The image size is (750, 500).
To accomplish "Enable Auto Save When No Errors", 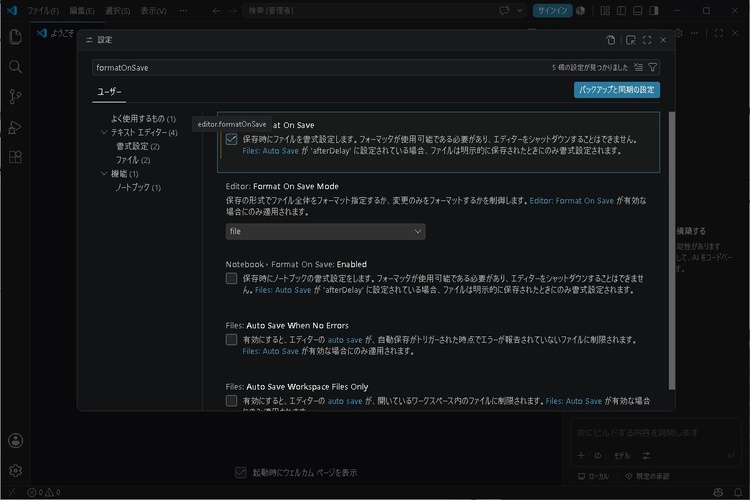I will coord(232,340).
